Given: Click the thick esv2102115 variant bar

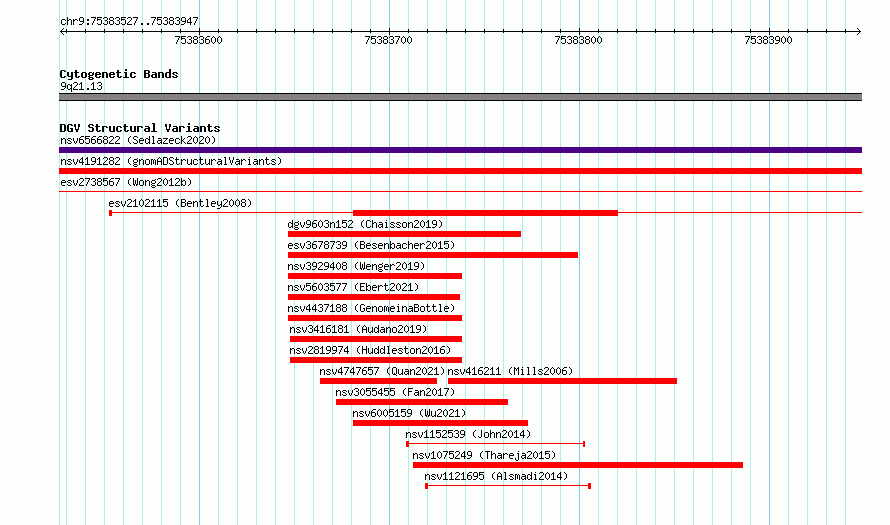Looking at the screenshot, I should (x=485, y=213).
